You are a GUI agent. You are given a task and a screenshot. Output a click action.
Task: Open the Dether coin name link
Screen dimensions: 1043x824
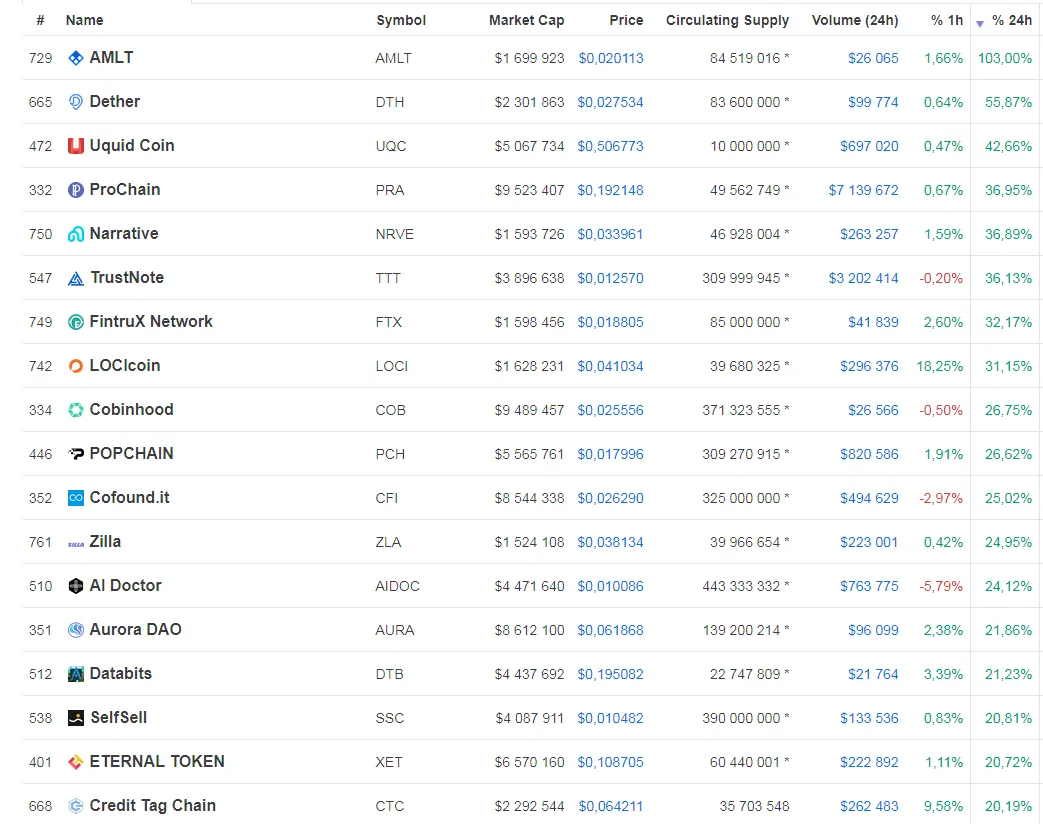114,102
